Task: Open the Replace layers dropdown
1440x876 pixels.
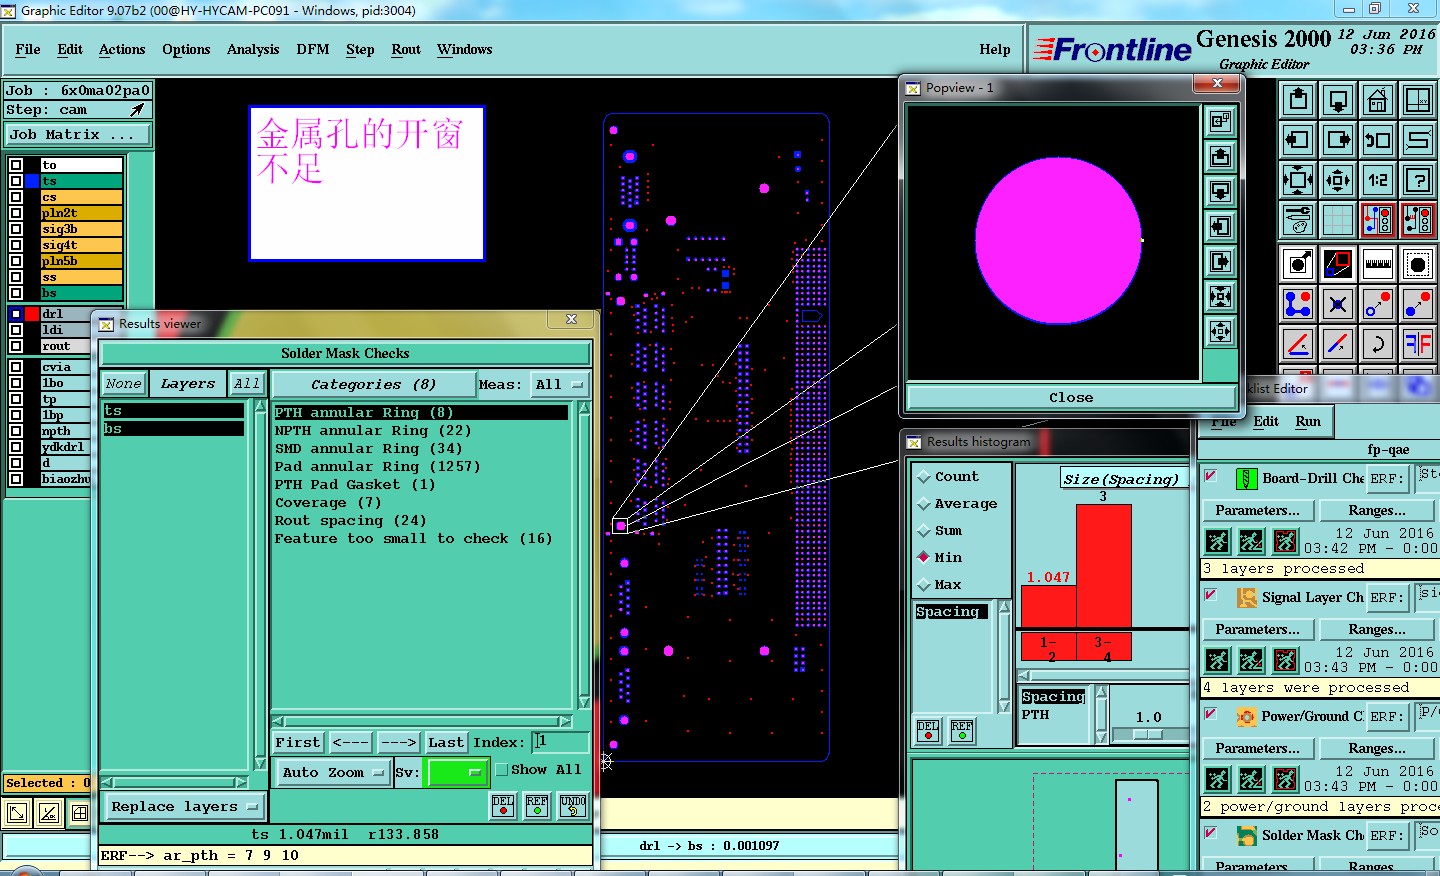Action: click(184, 807)
